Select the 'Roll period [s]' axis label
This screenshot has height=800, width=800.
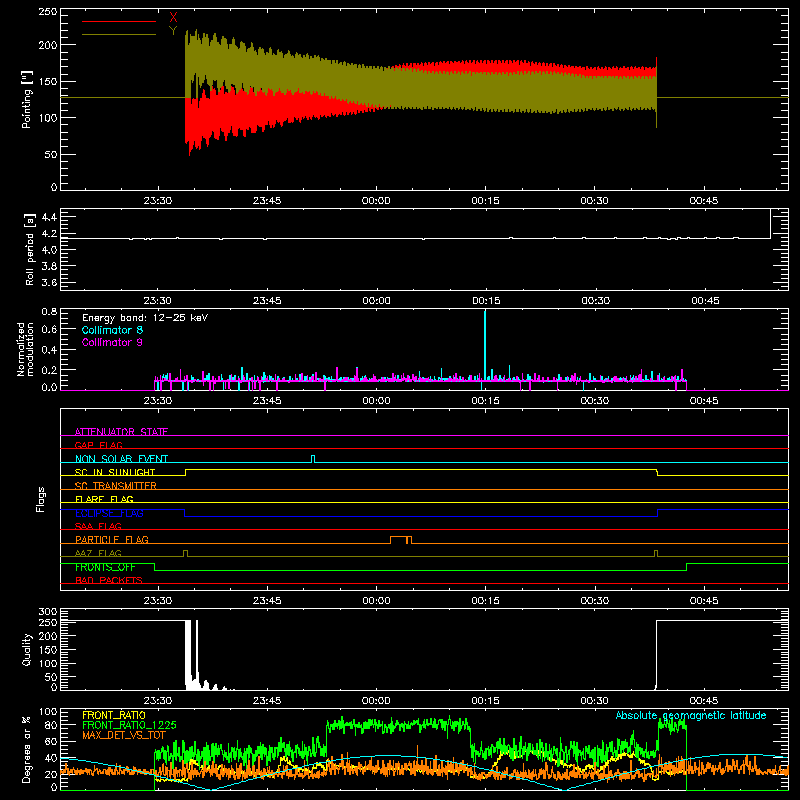[x=30, y=249]
